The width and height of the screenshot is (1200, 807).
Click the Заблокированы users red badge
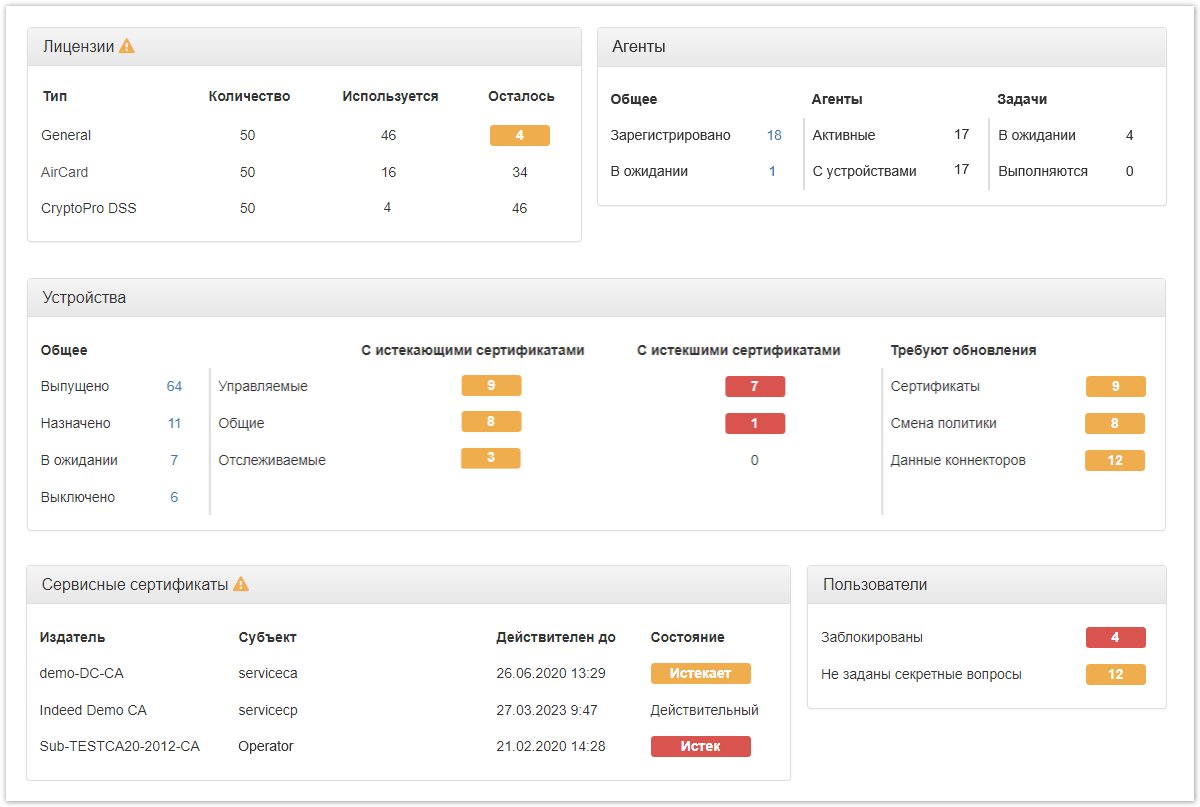1115,637
